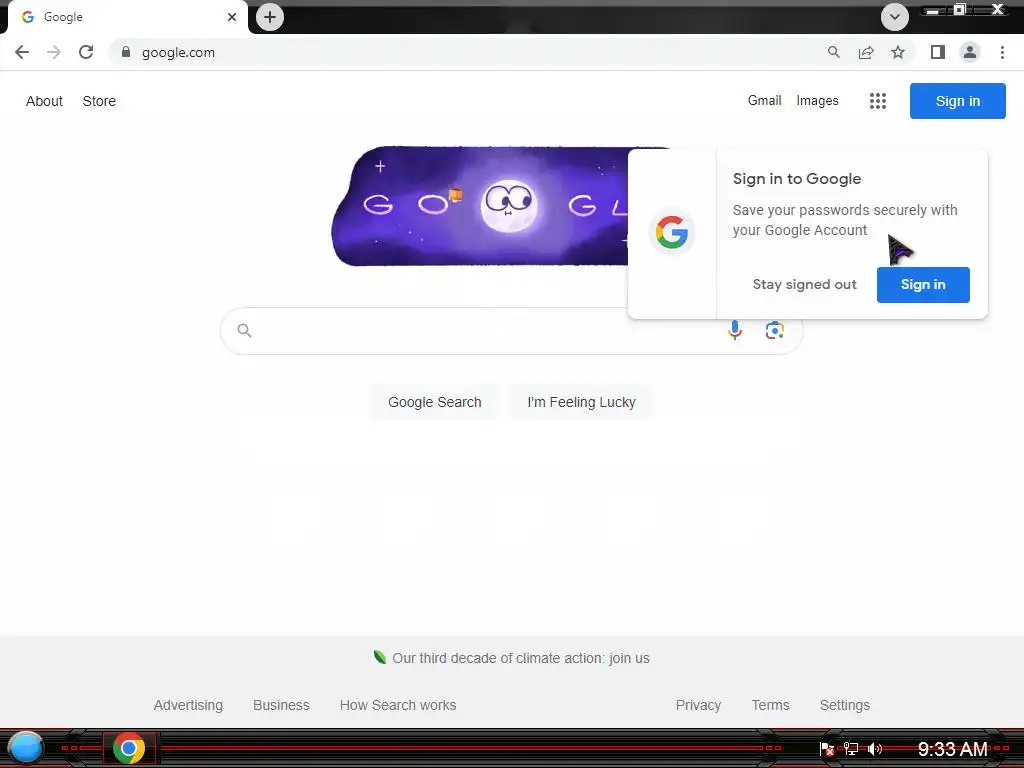Share this page using the share icon
The height and width of the screenshot is (768, 1024).
(x=866, y=52)
